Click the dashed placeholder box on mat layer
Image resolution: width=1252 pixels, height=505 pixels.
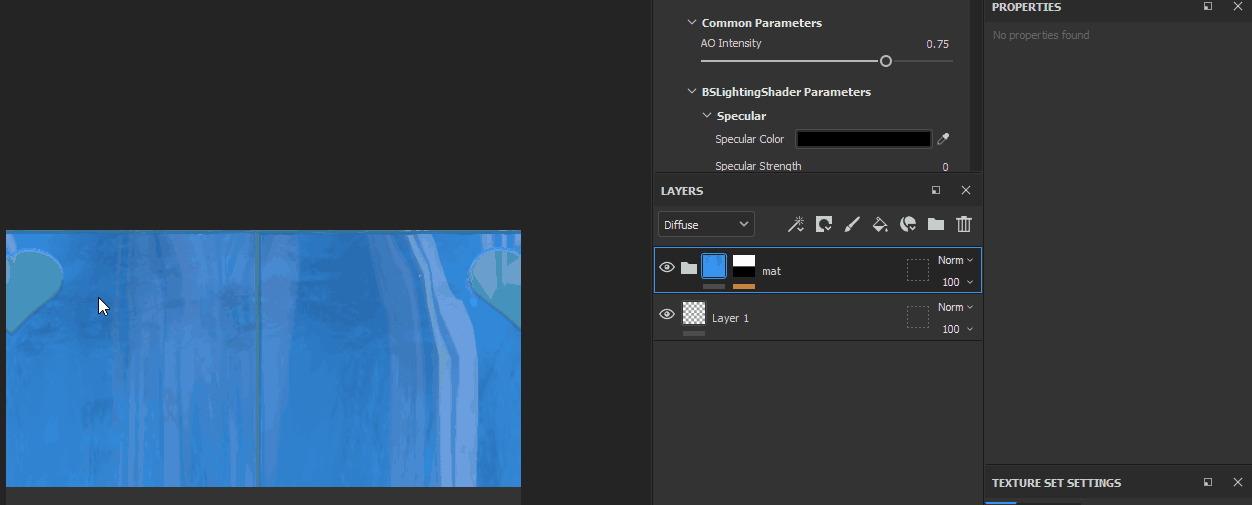click(x=918, y=270)
